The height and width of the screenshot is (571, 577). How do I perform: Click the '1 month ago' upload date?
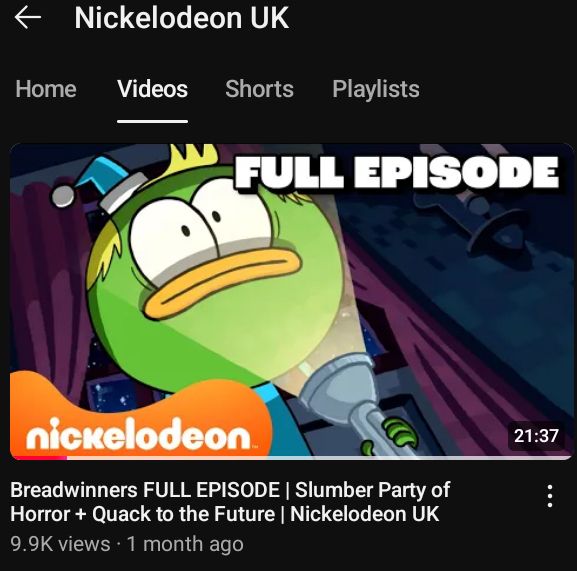click(185, 544)
